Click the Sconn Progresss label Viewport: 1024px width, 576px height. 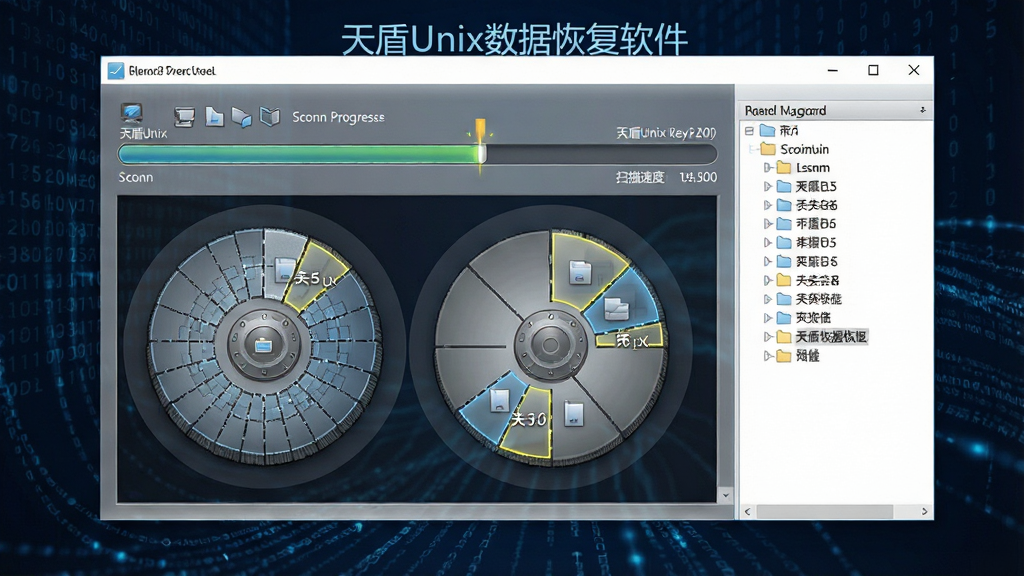[x=338, y=117]
